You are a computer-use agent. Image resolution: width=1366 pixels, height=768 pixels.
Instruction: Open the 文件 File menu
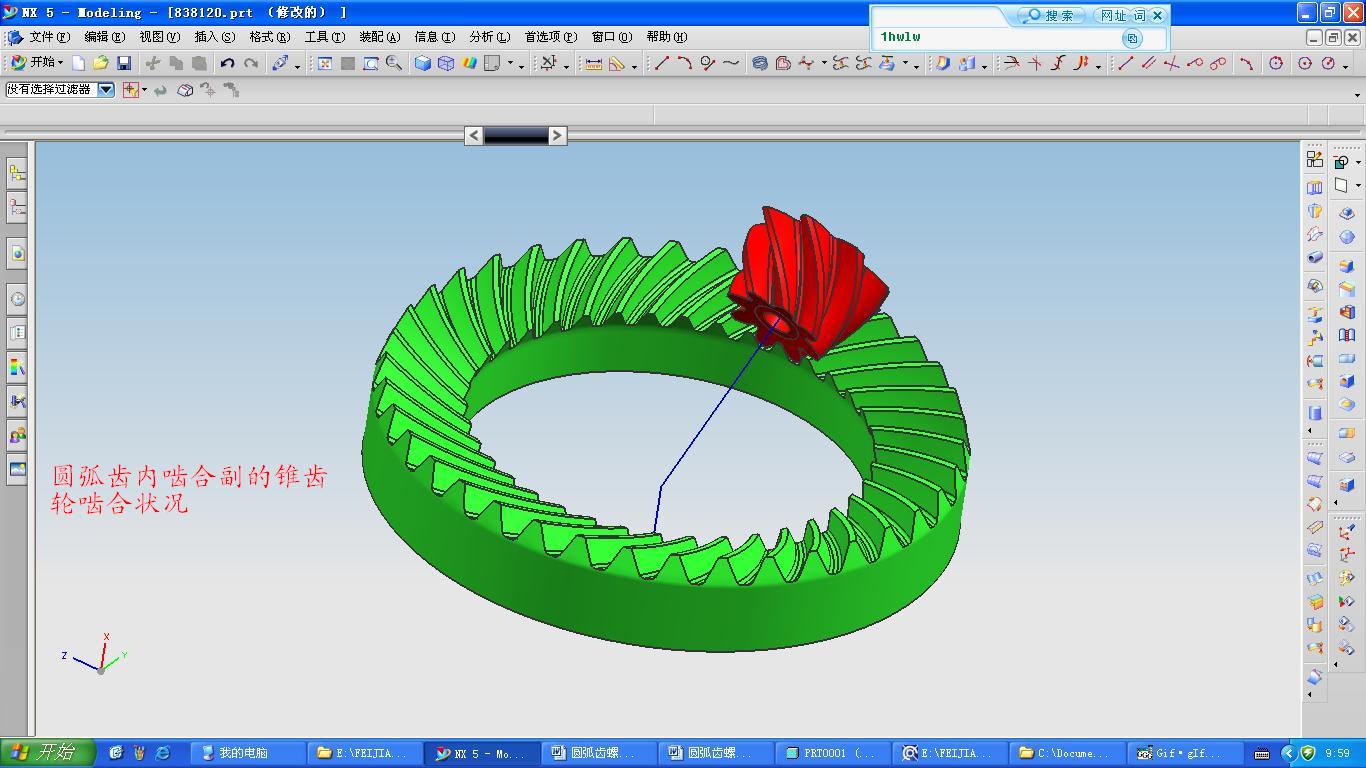click(x=49, y=37)
